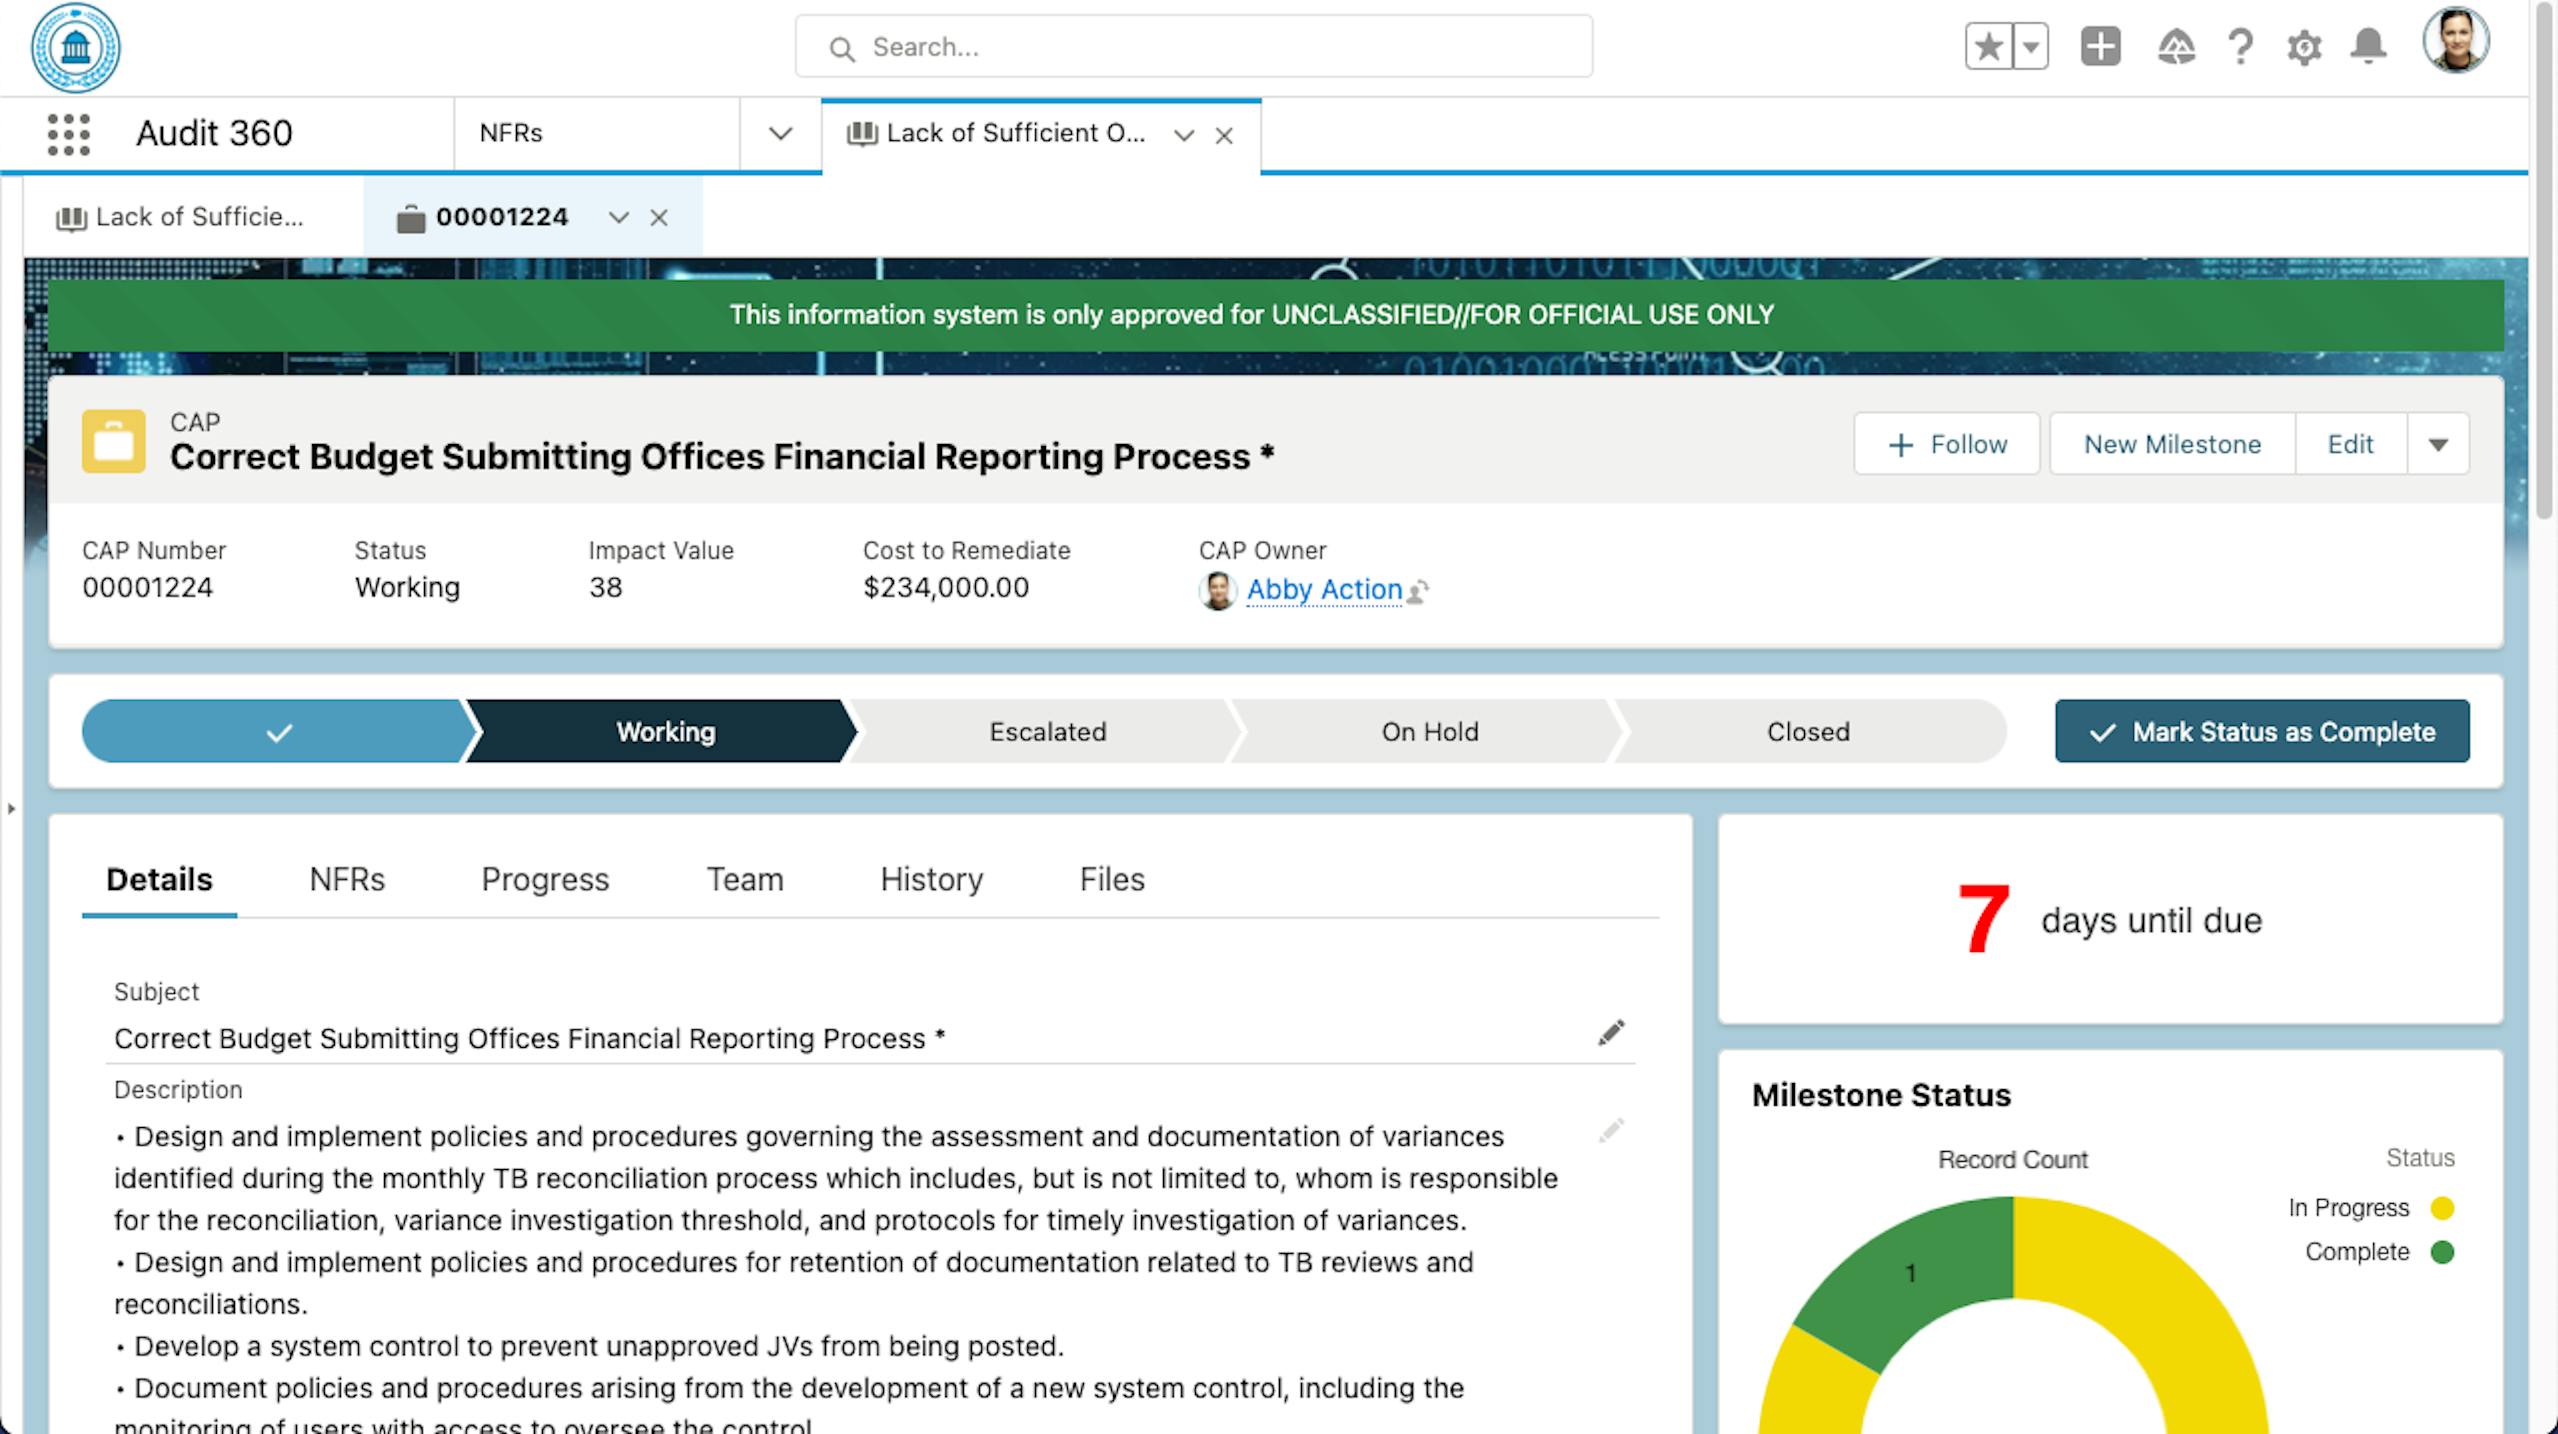Open the History tab
This screenshot has height=1434, width=2558.
(931, 879)
